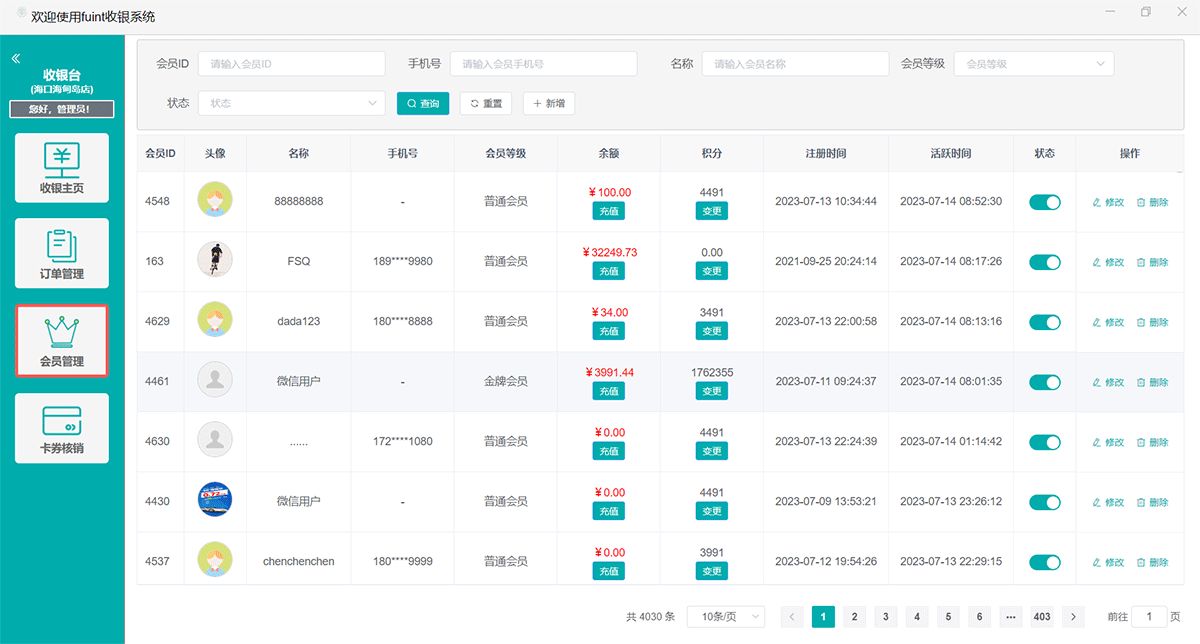This screenshot has width=1200, height=644.
Task: Click avatar of member dada123
Action: (x=215, y=321)
